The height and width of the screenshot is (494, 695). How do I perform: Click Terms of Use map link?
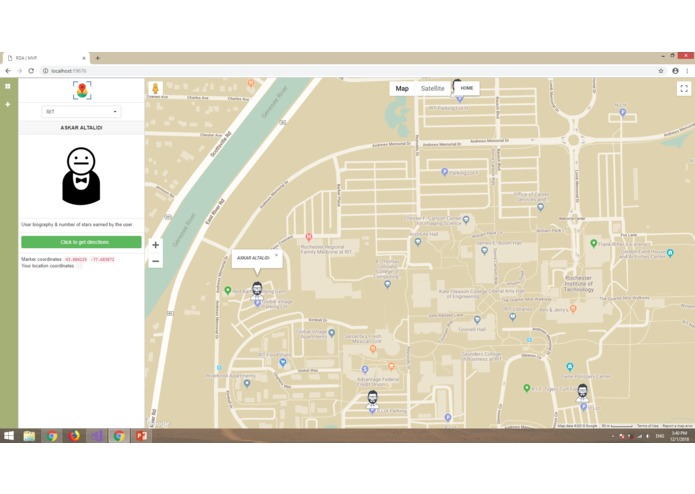[648, 426]
